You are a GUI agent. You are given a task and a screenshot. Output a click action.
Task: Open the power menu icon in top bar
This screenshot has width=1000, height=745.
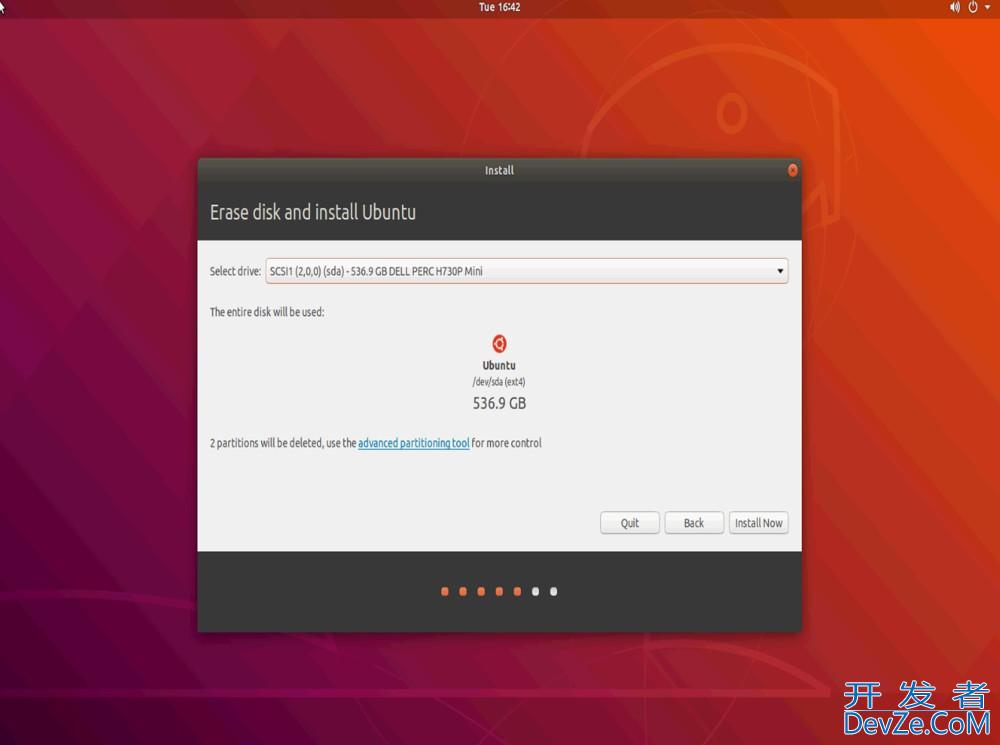(973, 7)
